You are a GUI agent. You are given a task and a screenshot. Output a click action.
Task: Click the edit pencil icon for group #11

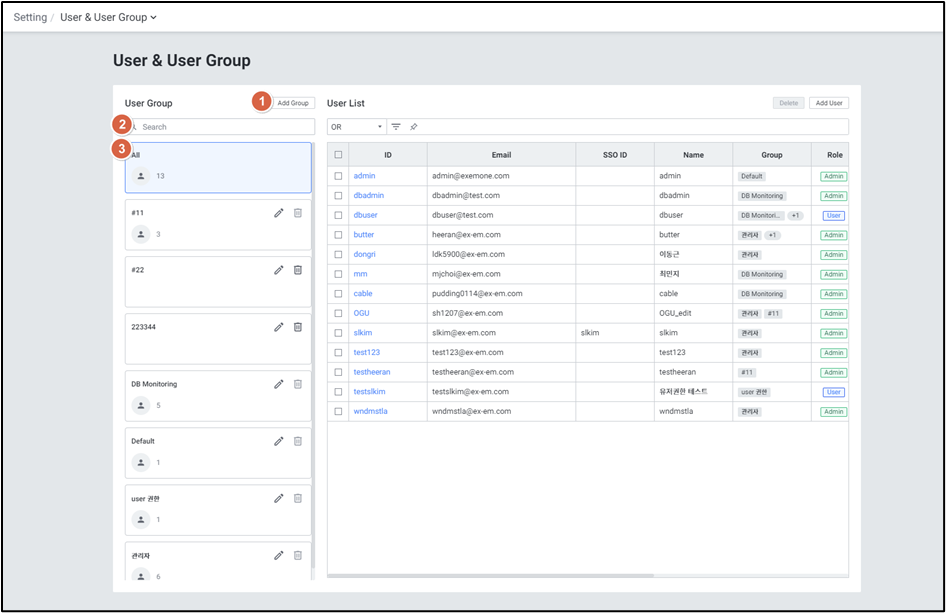(x=279, y=213)
